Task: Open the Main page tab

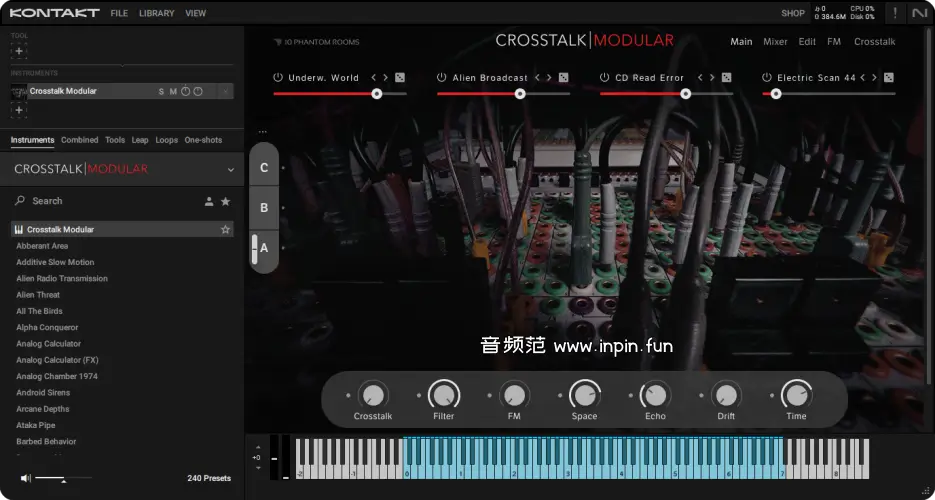Action: (741, 42)
